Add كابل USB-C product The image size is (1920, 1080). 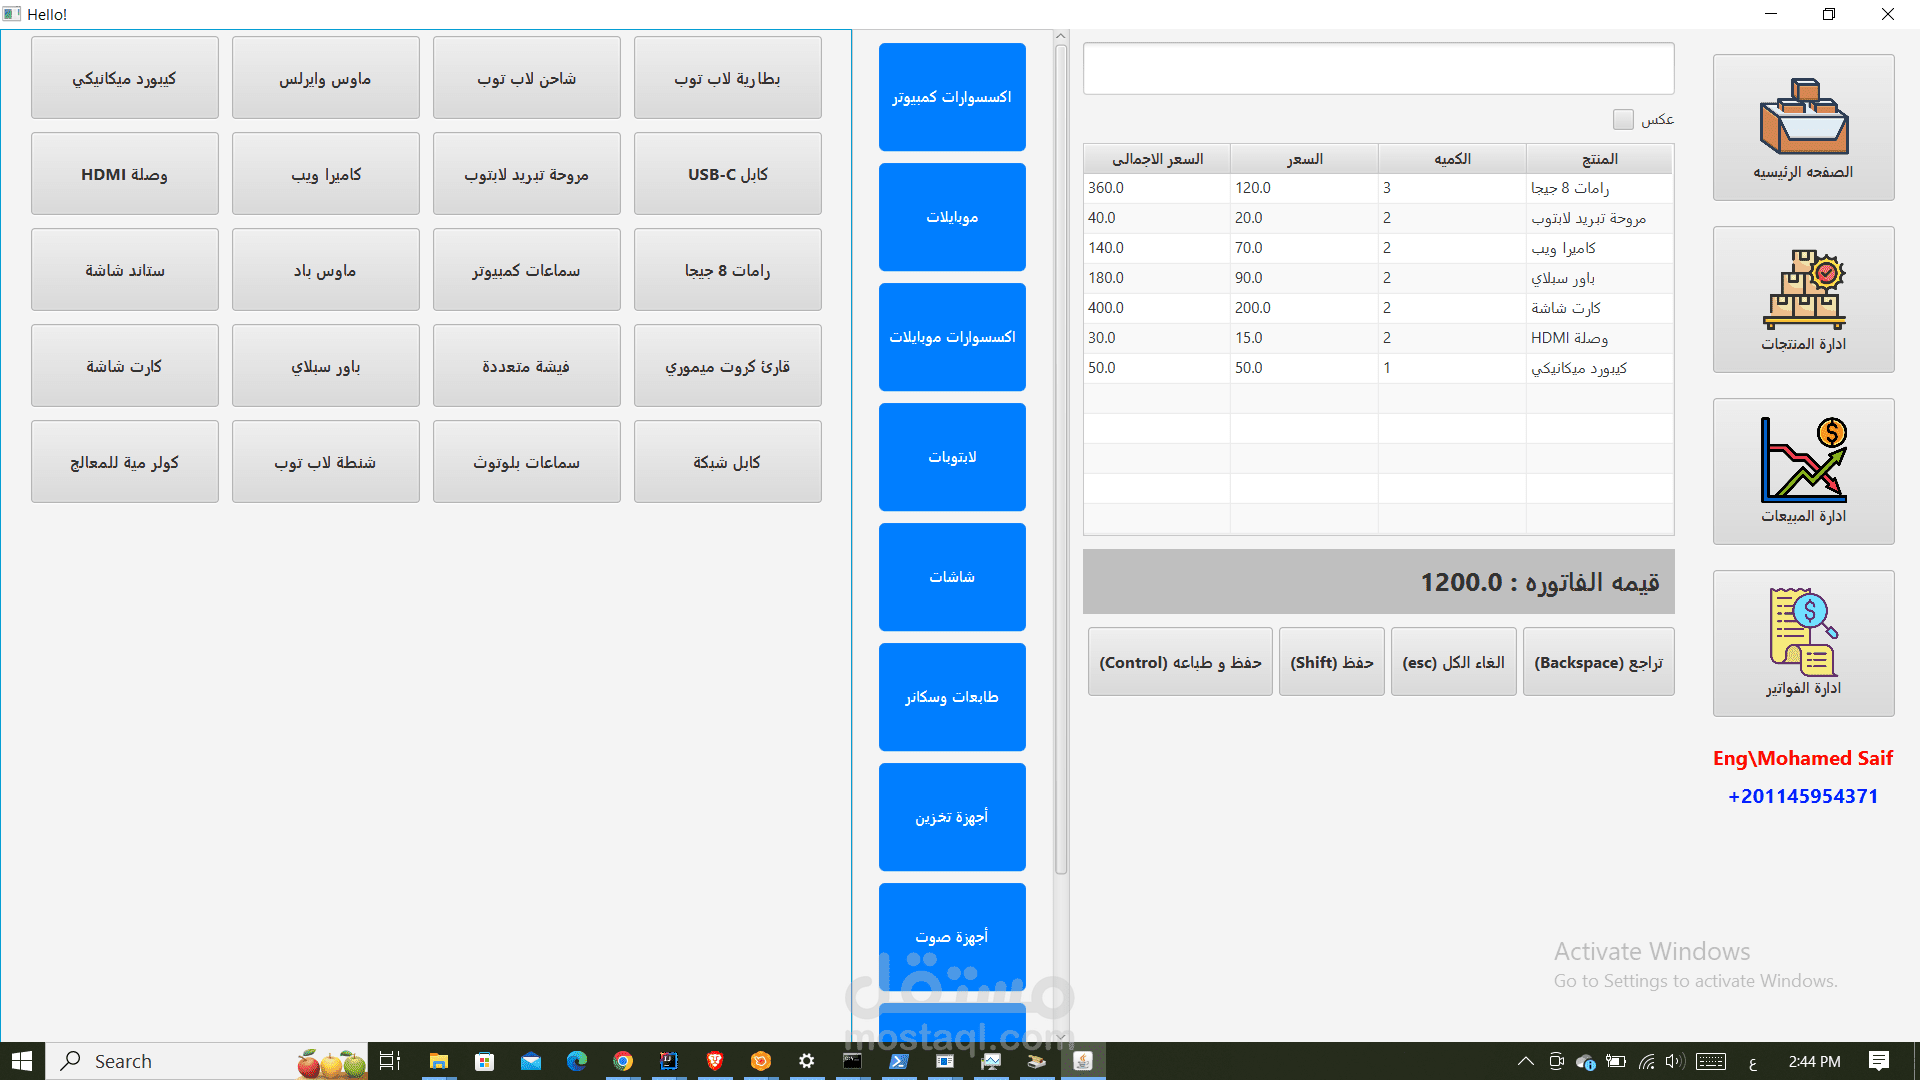click(x=728, y=174)
